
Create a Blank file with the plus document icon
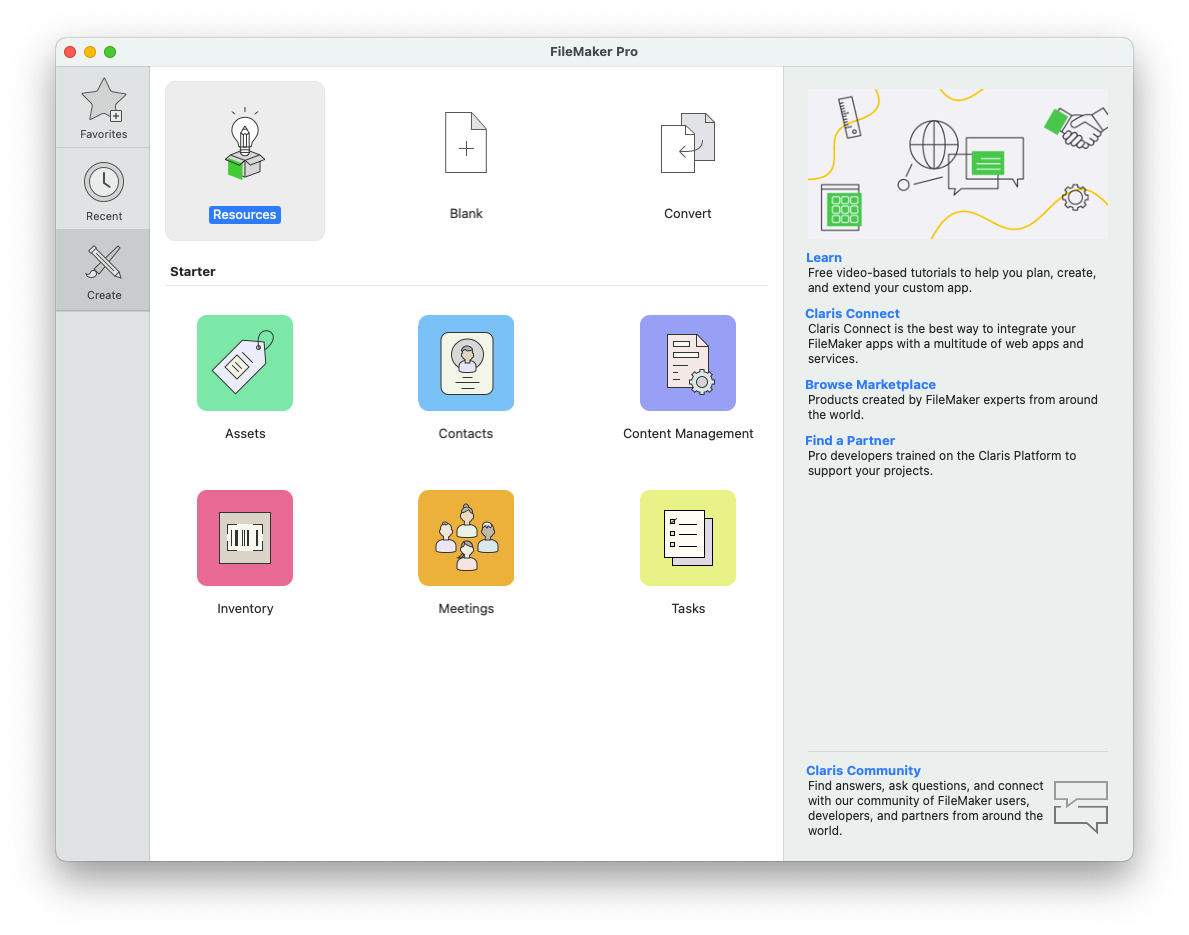pos(466,143)
